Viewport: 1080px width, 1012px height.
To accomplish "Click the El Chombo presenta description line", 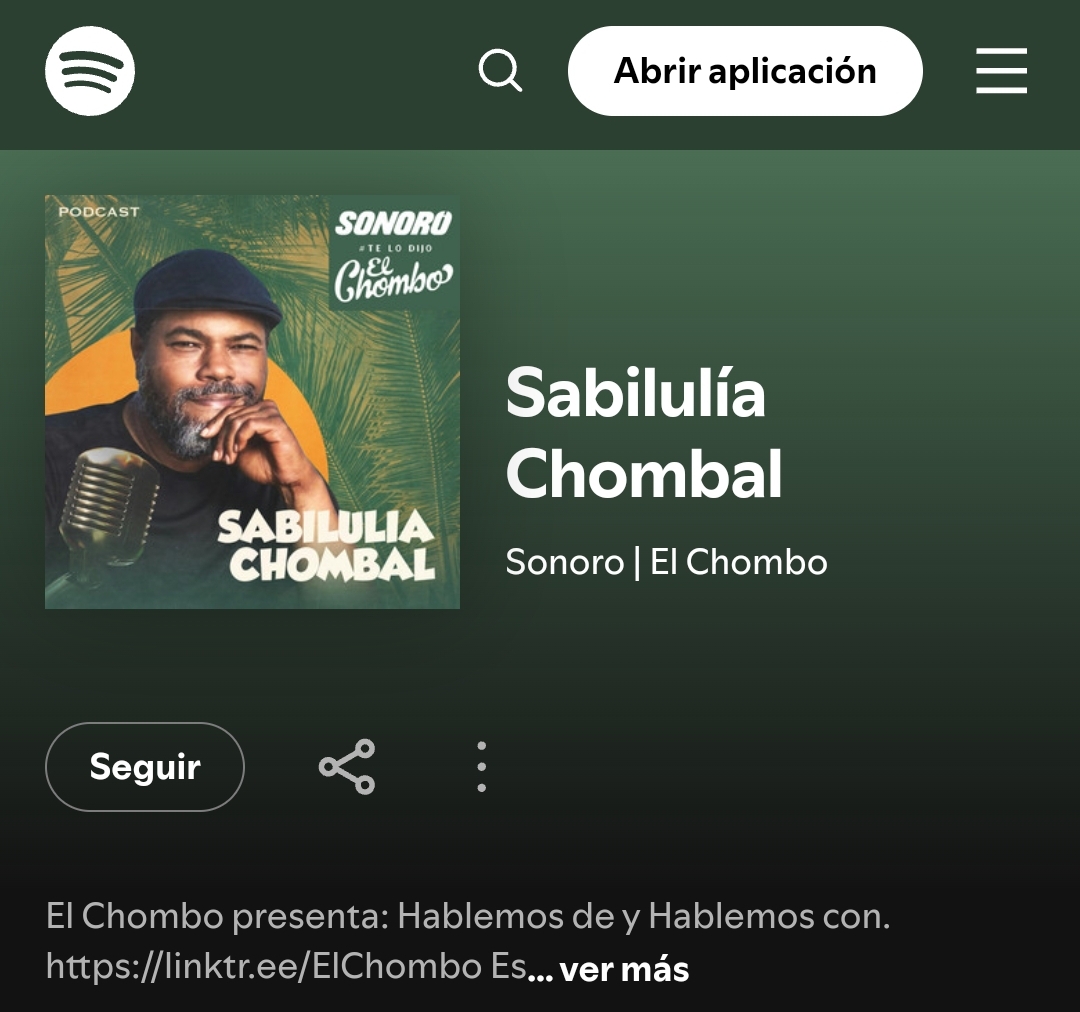I will pyautogui.click(x=468, y=916).
